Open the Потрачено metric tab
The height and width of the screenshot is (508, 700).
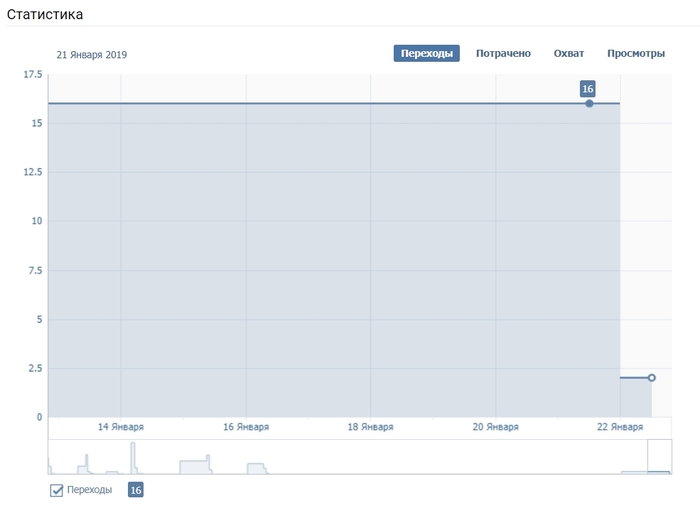coord(503,54)
